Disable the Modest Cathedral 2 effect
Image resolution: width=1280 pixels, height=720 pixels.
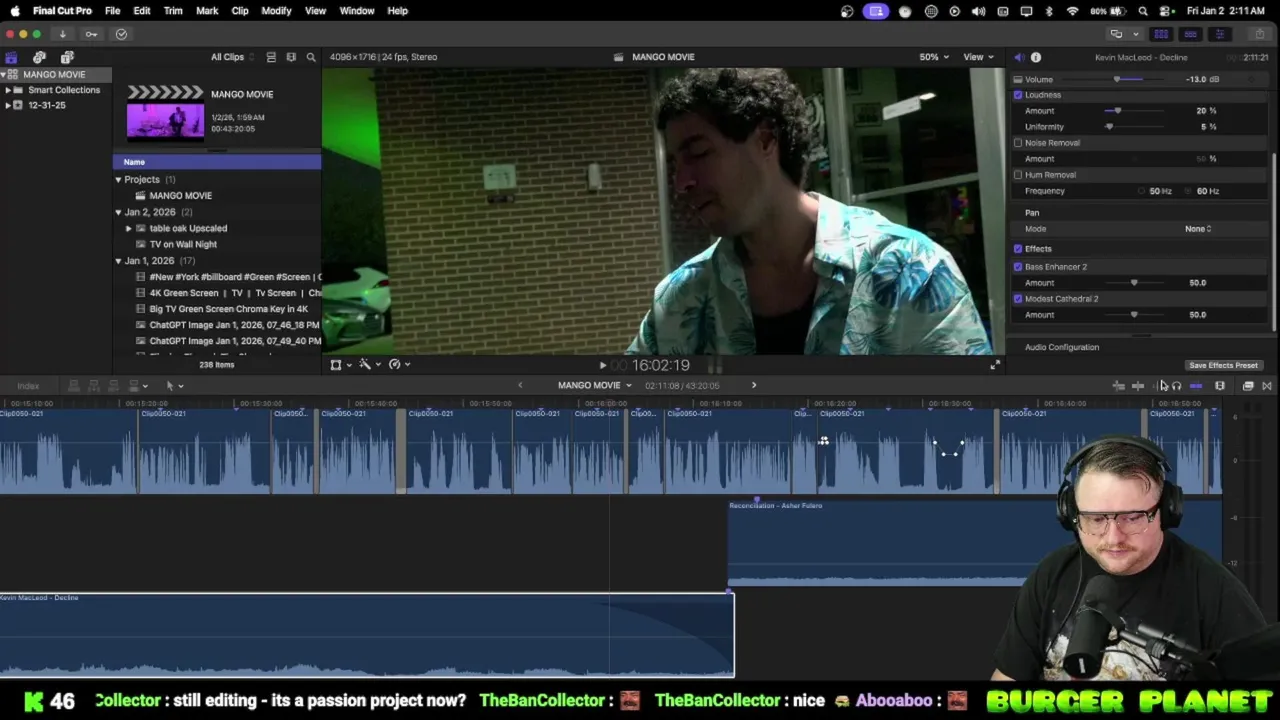[x=1018, y=299]
